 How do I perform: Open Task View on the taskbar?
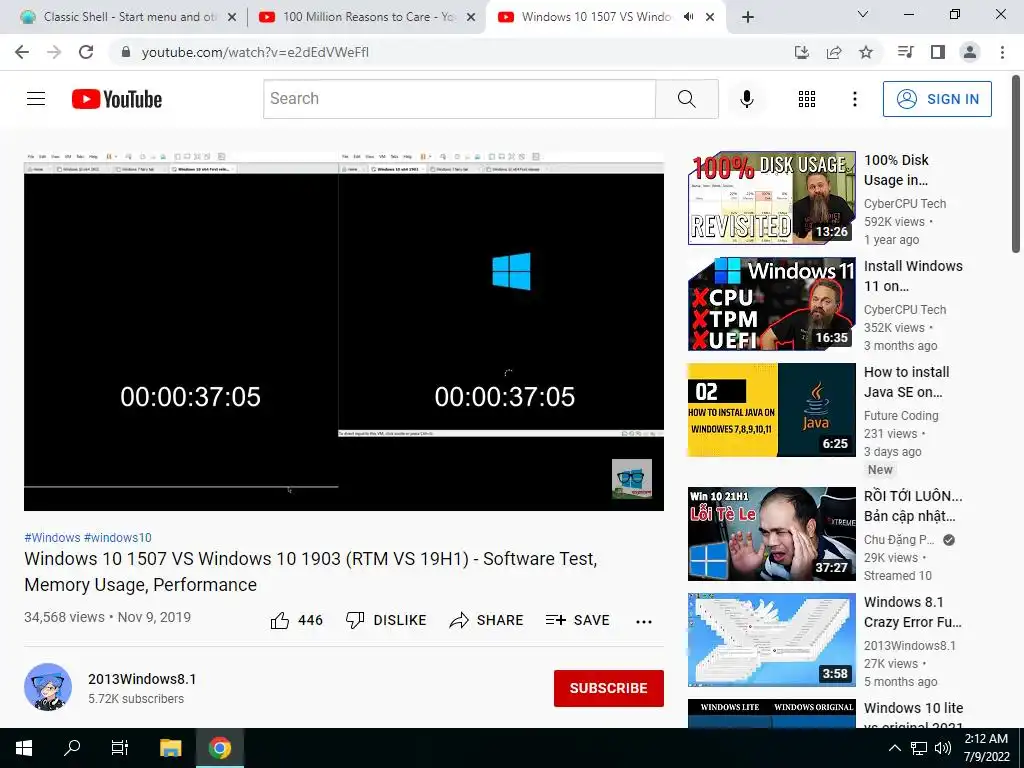coord(120,748)
